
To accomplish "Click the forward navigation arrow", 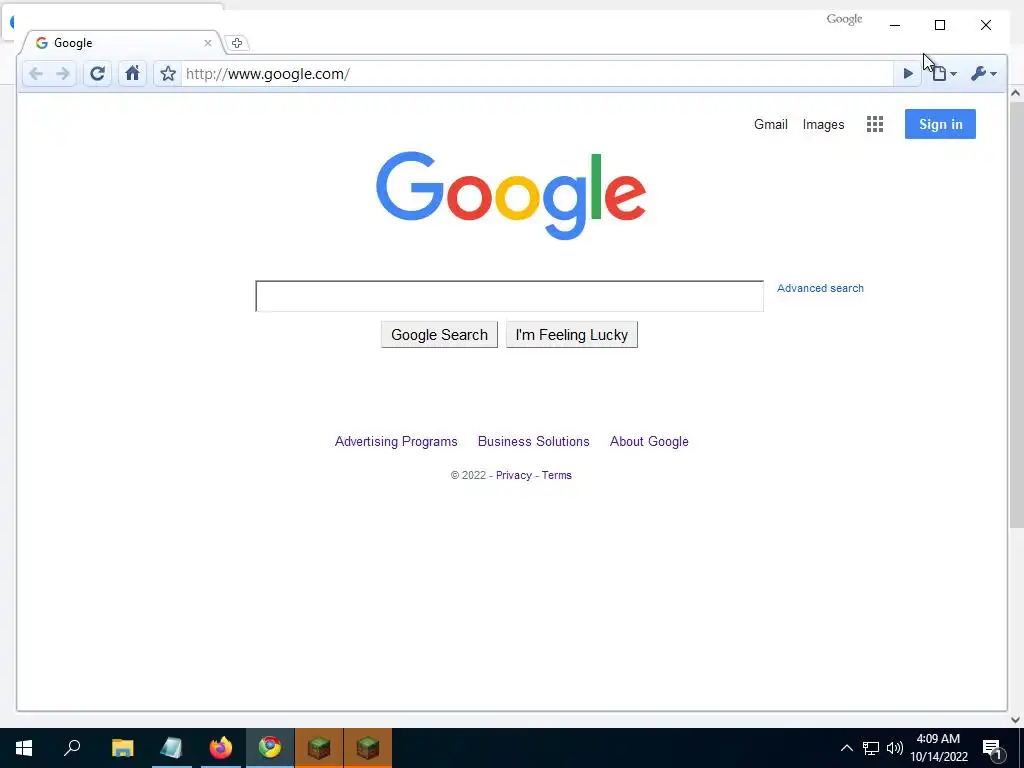I will pyautogui.click(x=63, y=74).
